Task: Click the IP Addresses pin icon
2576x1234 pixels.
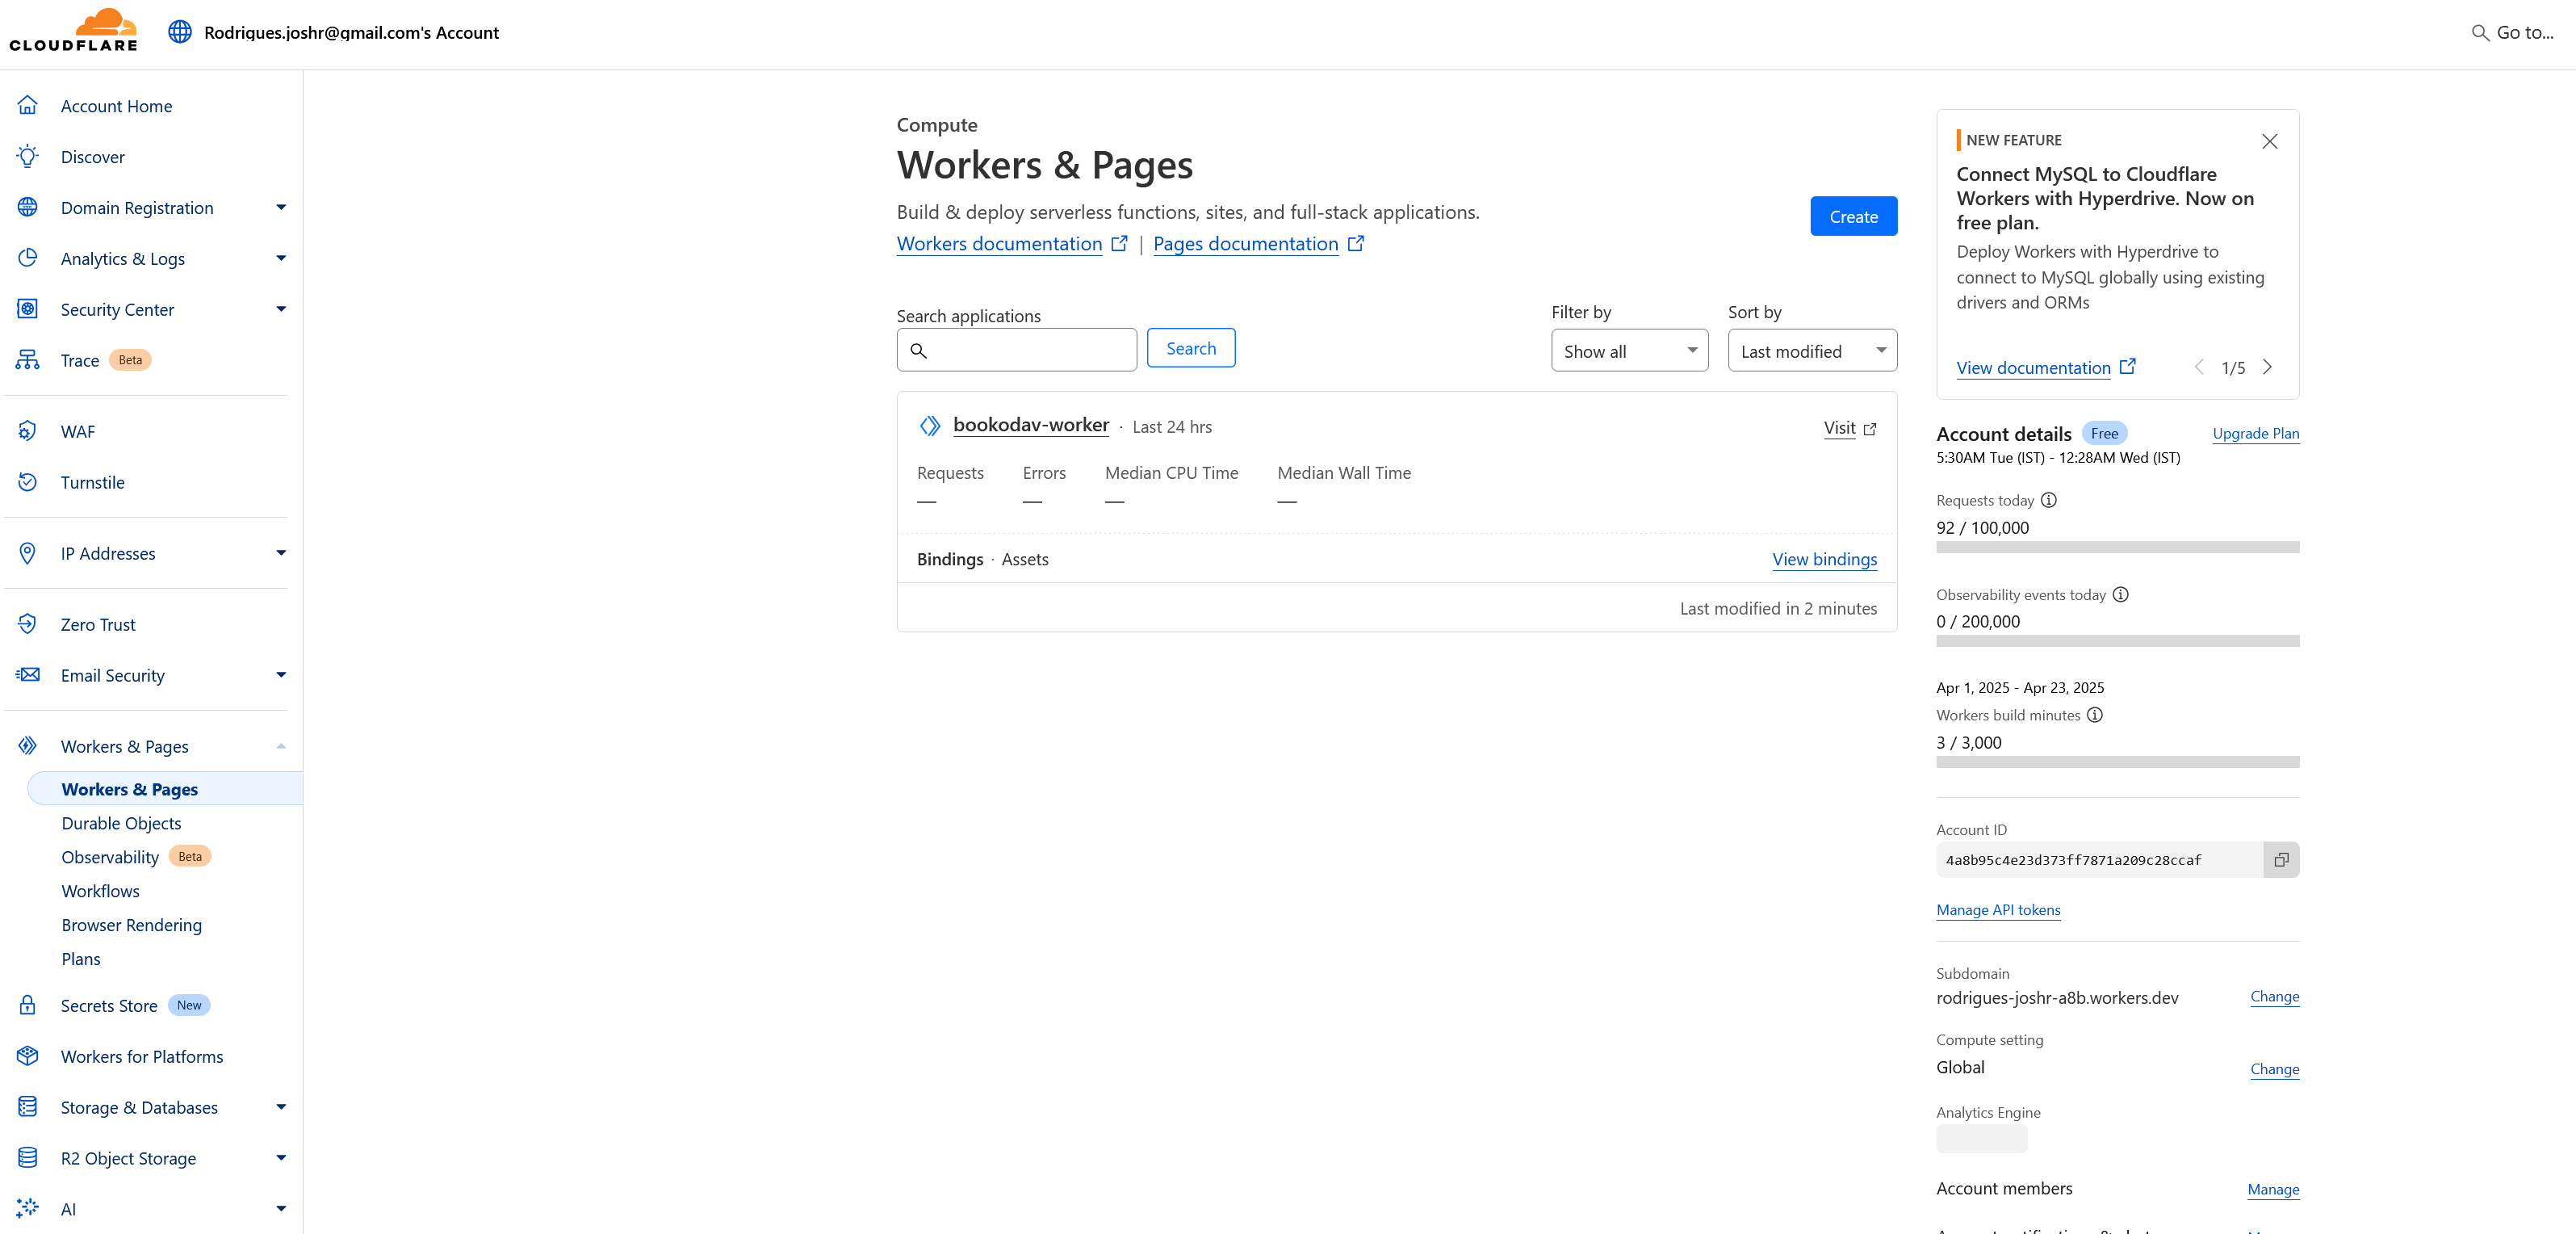Action: (x=28, y=553)
